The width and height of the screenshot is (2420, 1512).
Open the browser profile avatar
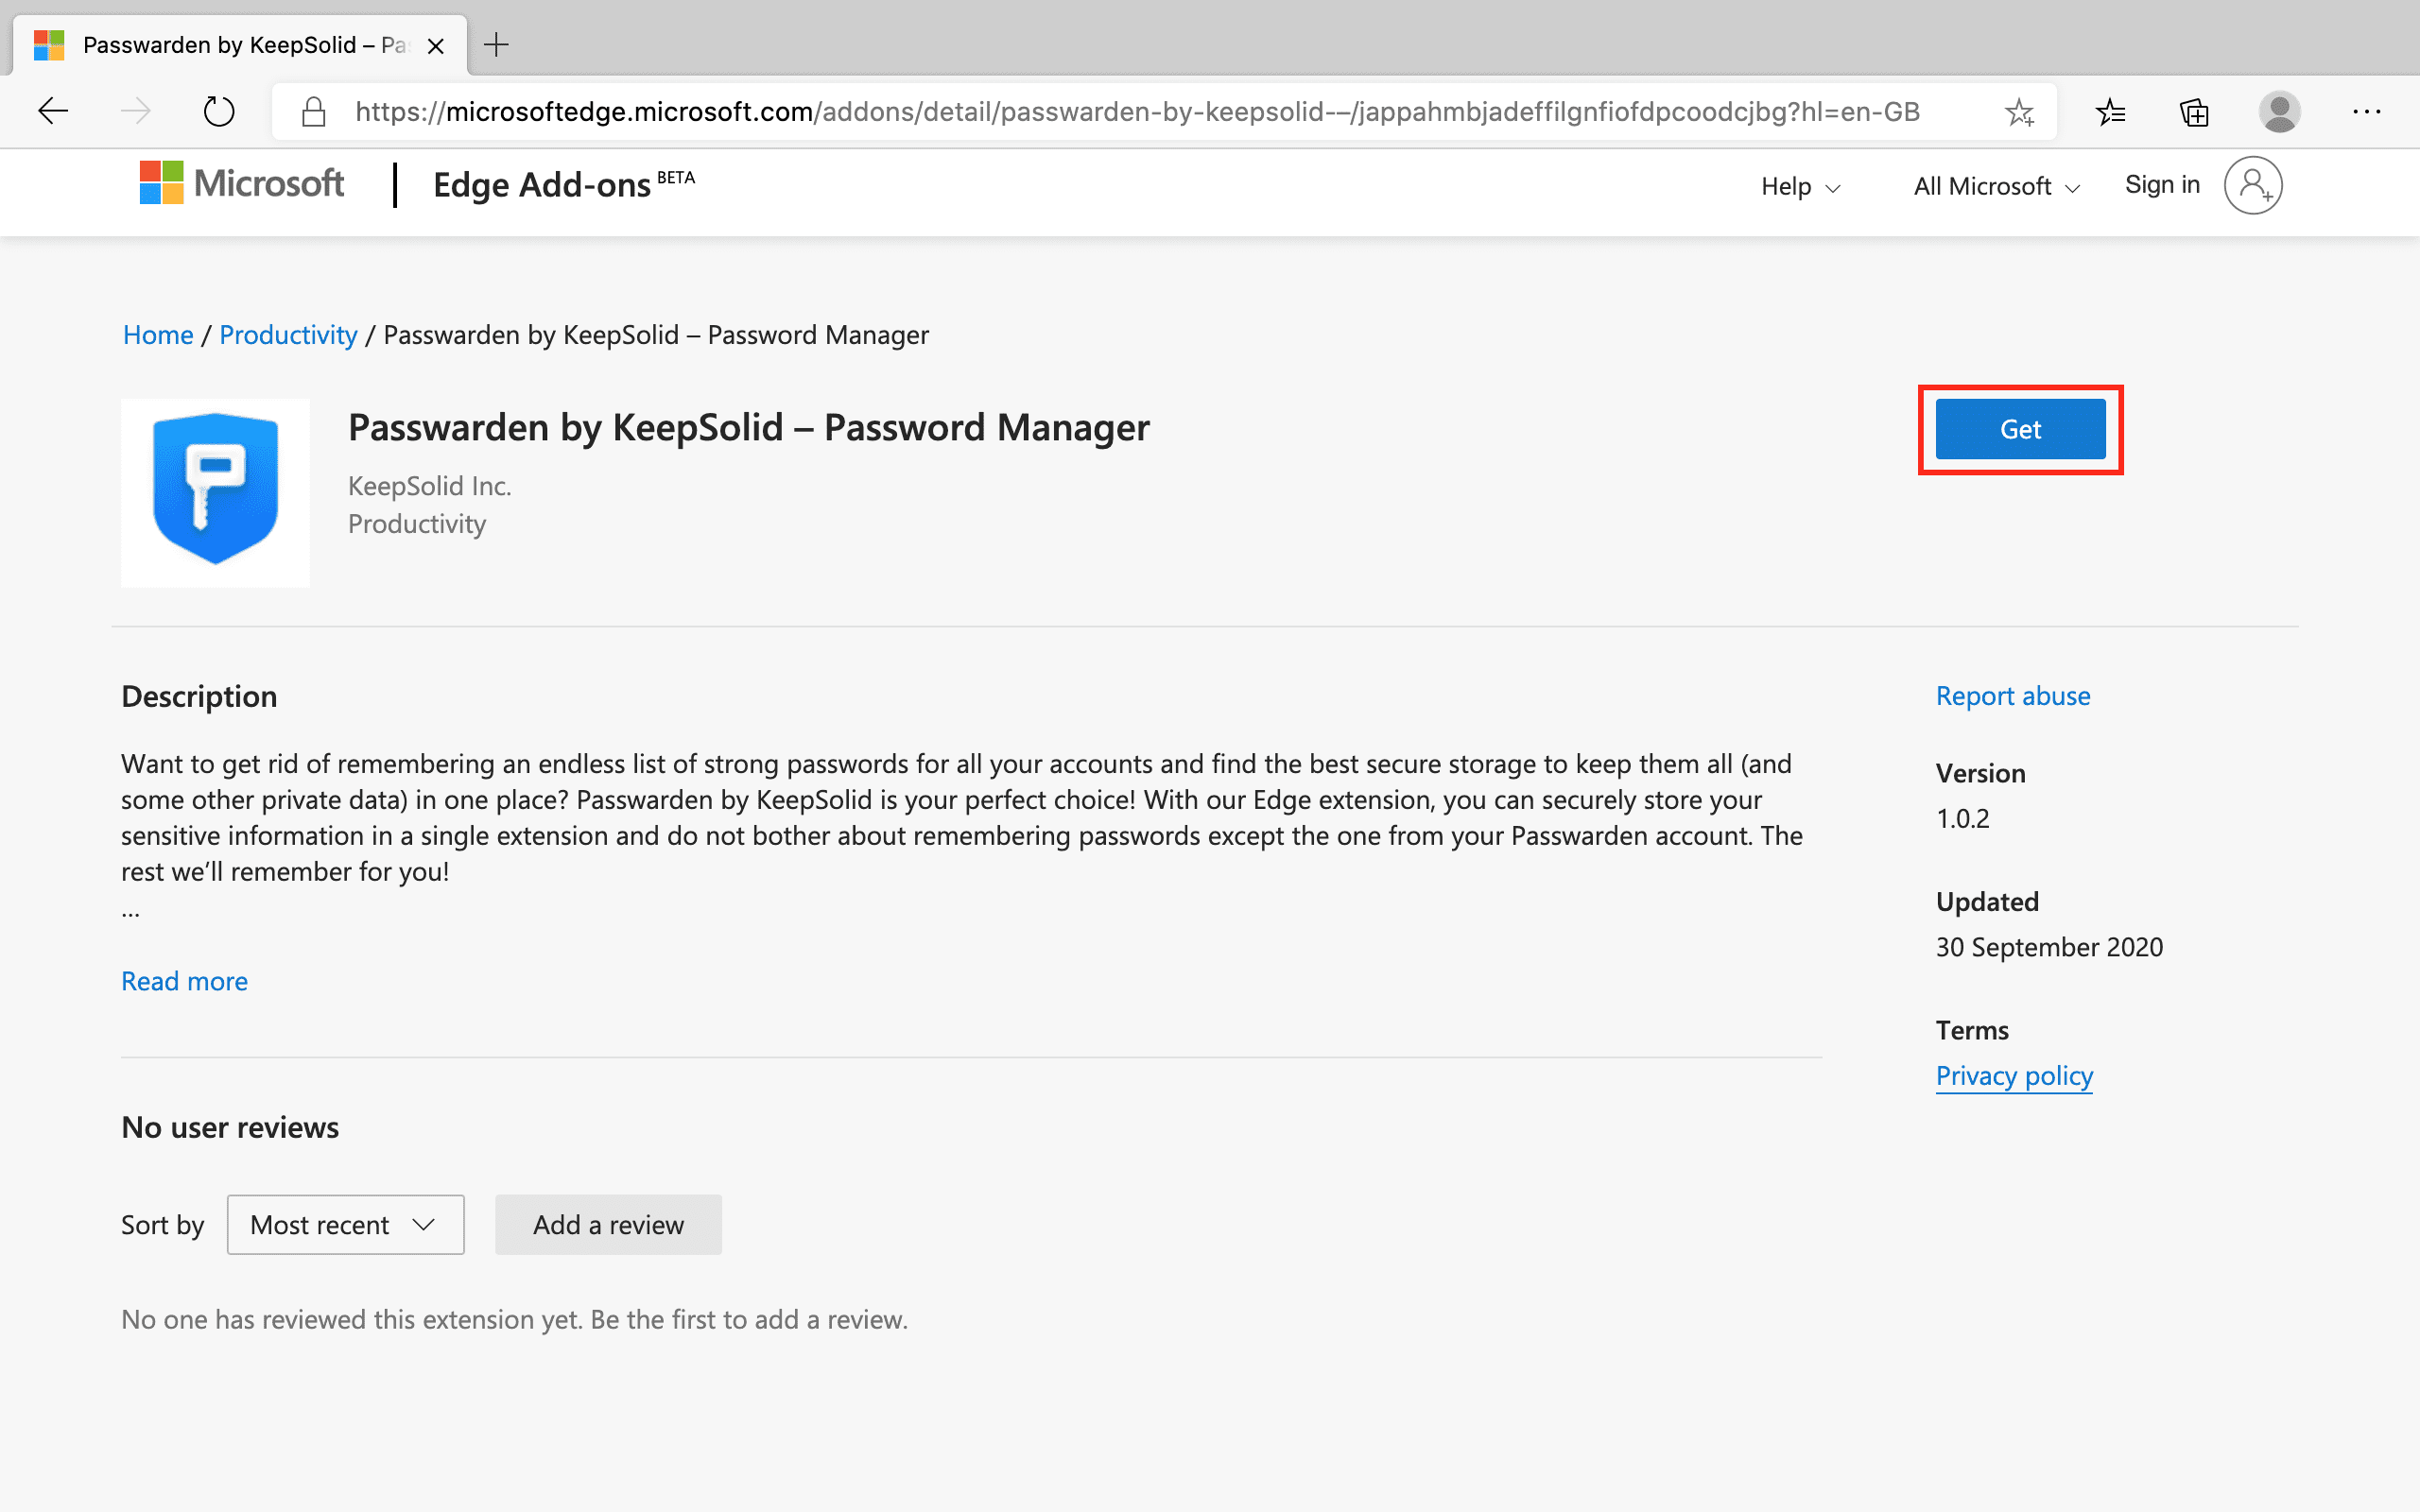tap(2279, 112)
